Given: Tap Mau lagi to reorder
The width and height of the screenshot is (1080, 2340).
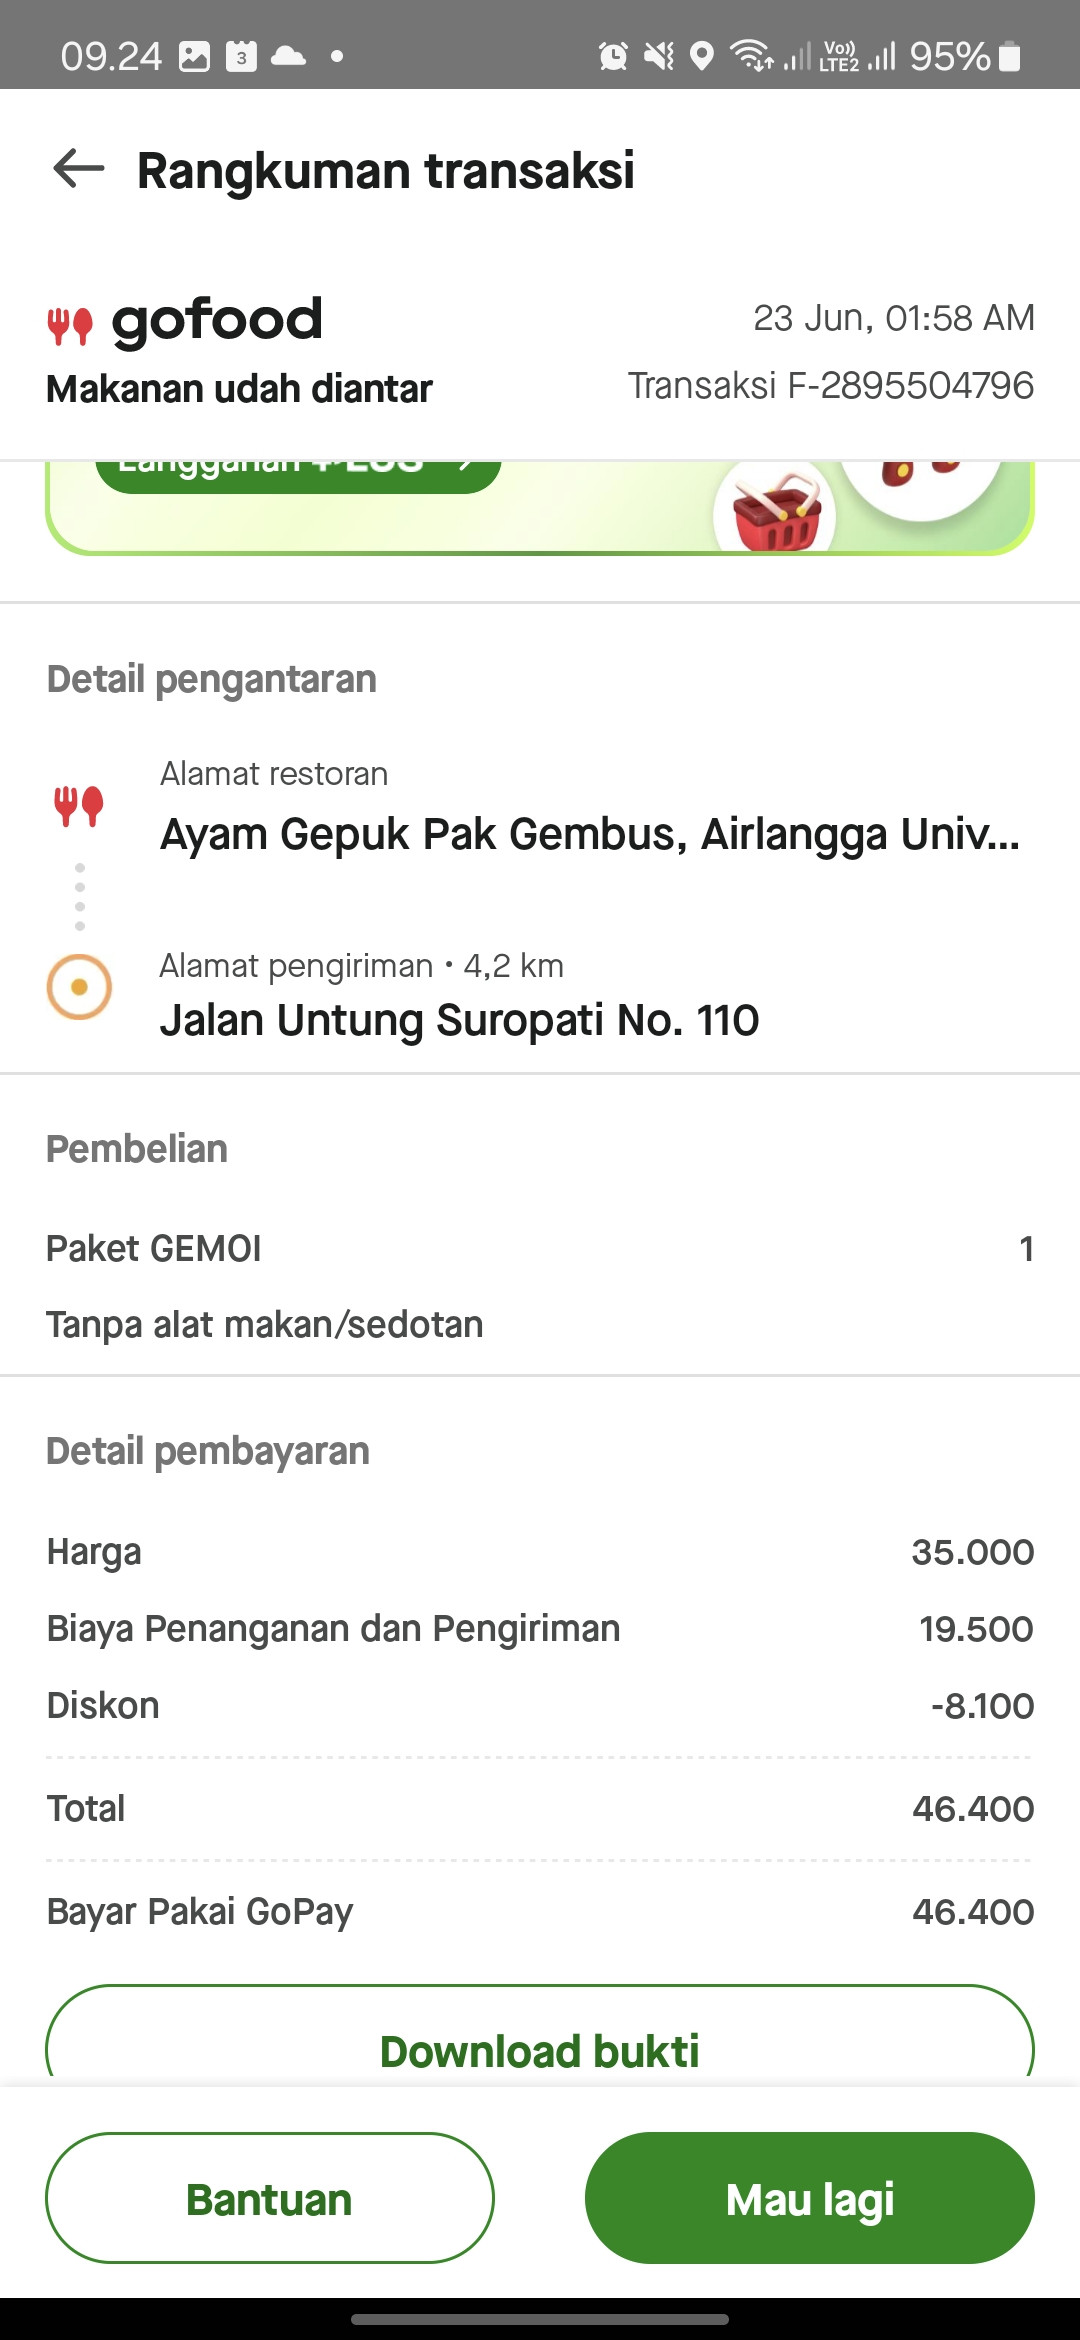Looking at the screenshot, I should click(x=810, y=2198).
